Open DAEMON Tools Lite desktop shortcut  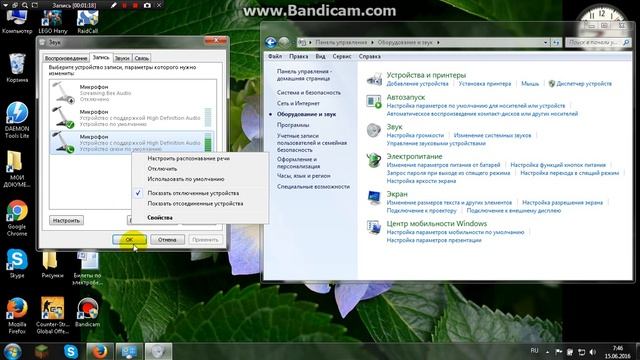17,120
